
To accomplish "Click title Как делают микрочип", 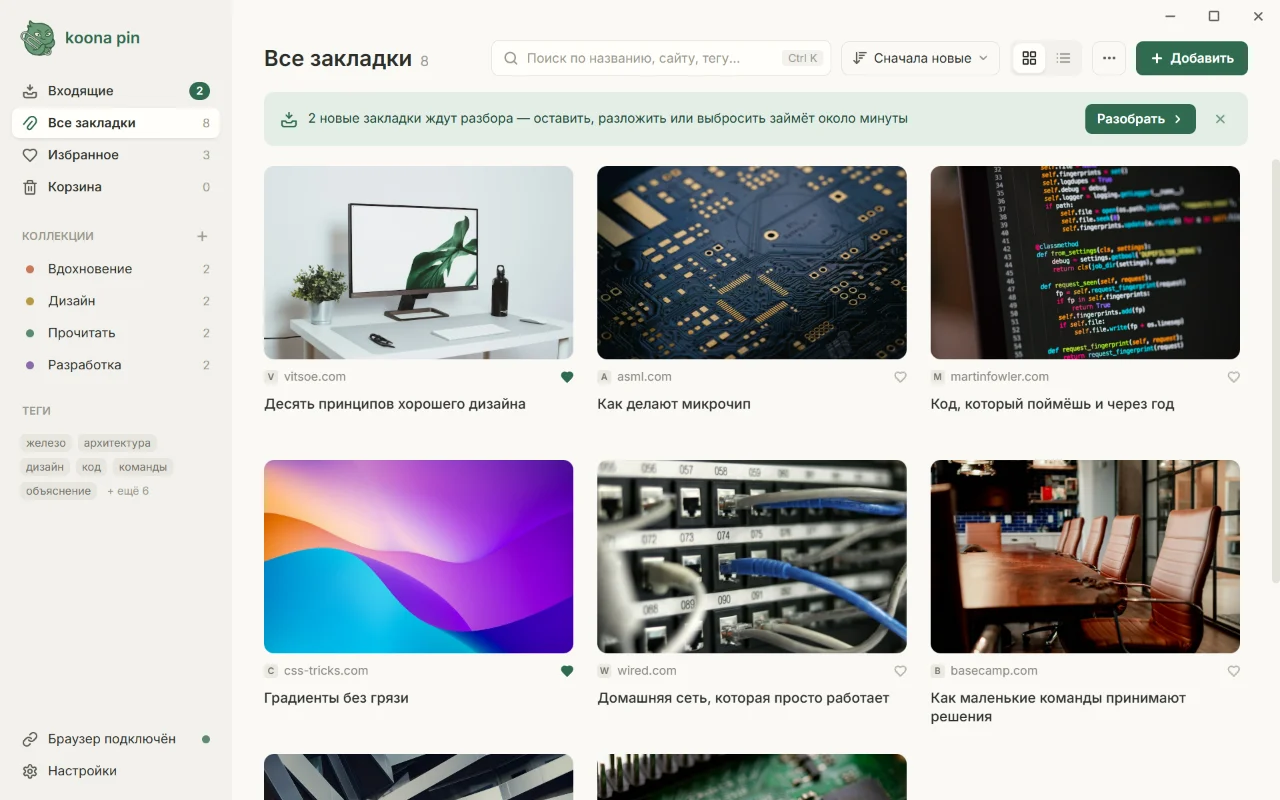I will (x=674, y=404).
